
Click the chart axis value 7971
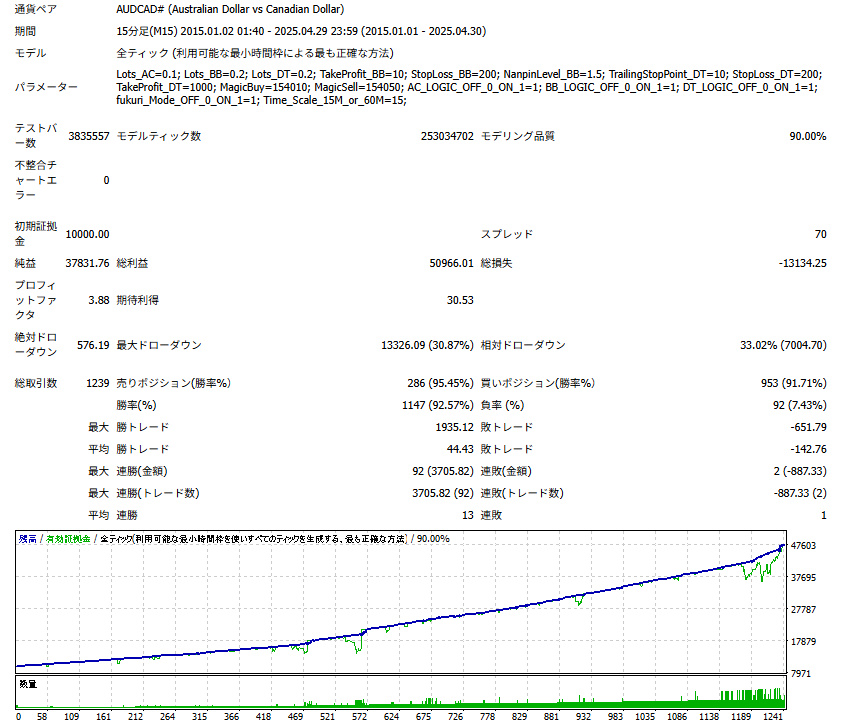(x=801, y=674)
